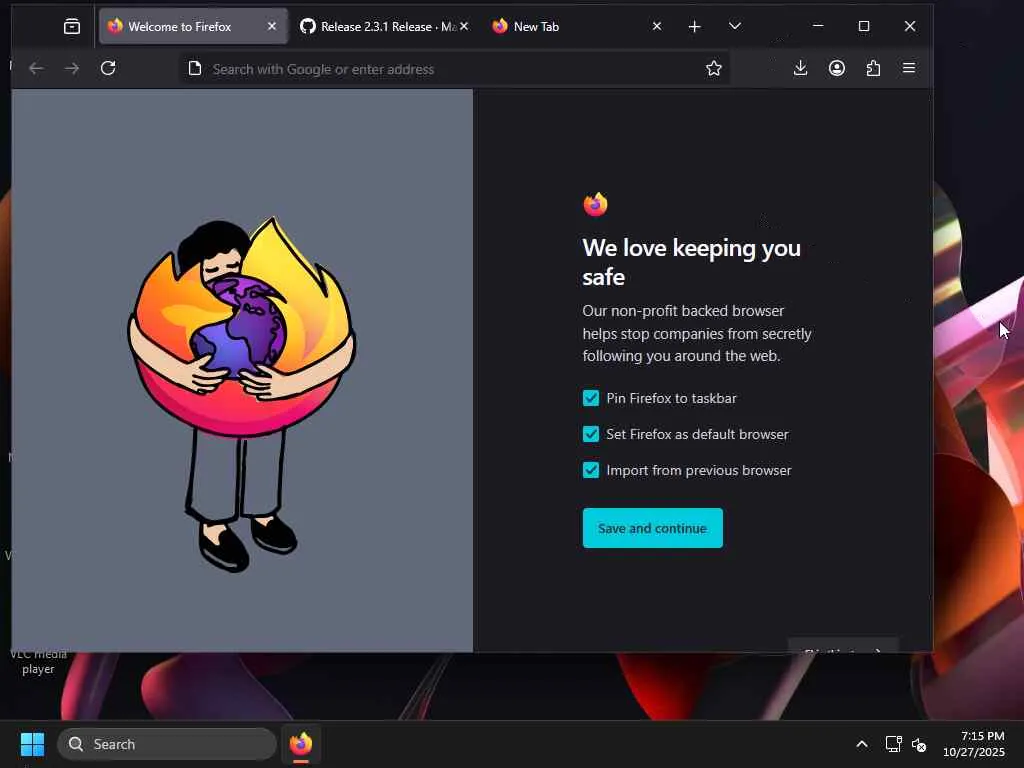Uncheck Import from previous browser
The width and height of the screenshot is (1024, 768).
point(590,470)
